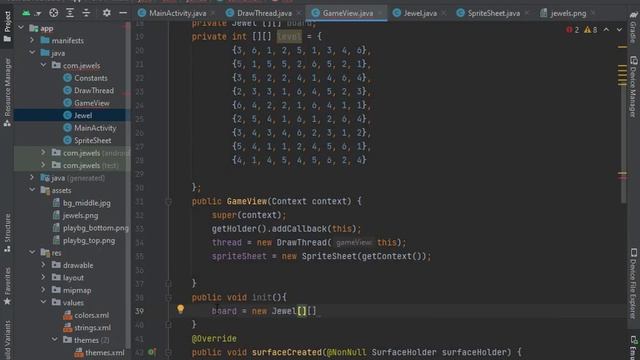This screenshot has width=640, height=360.
Task: Open the project panel settings gear
Action: (x=107, y=13)
